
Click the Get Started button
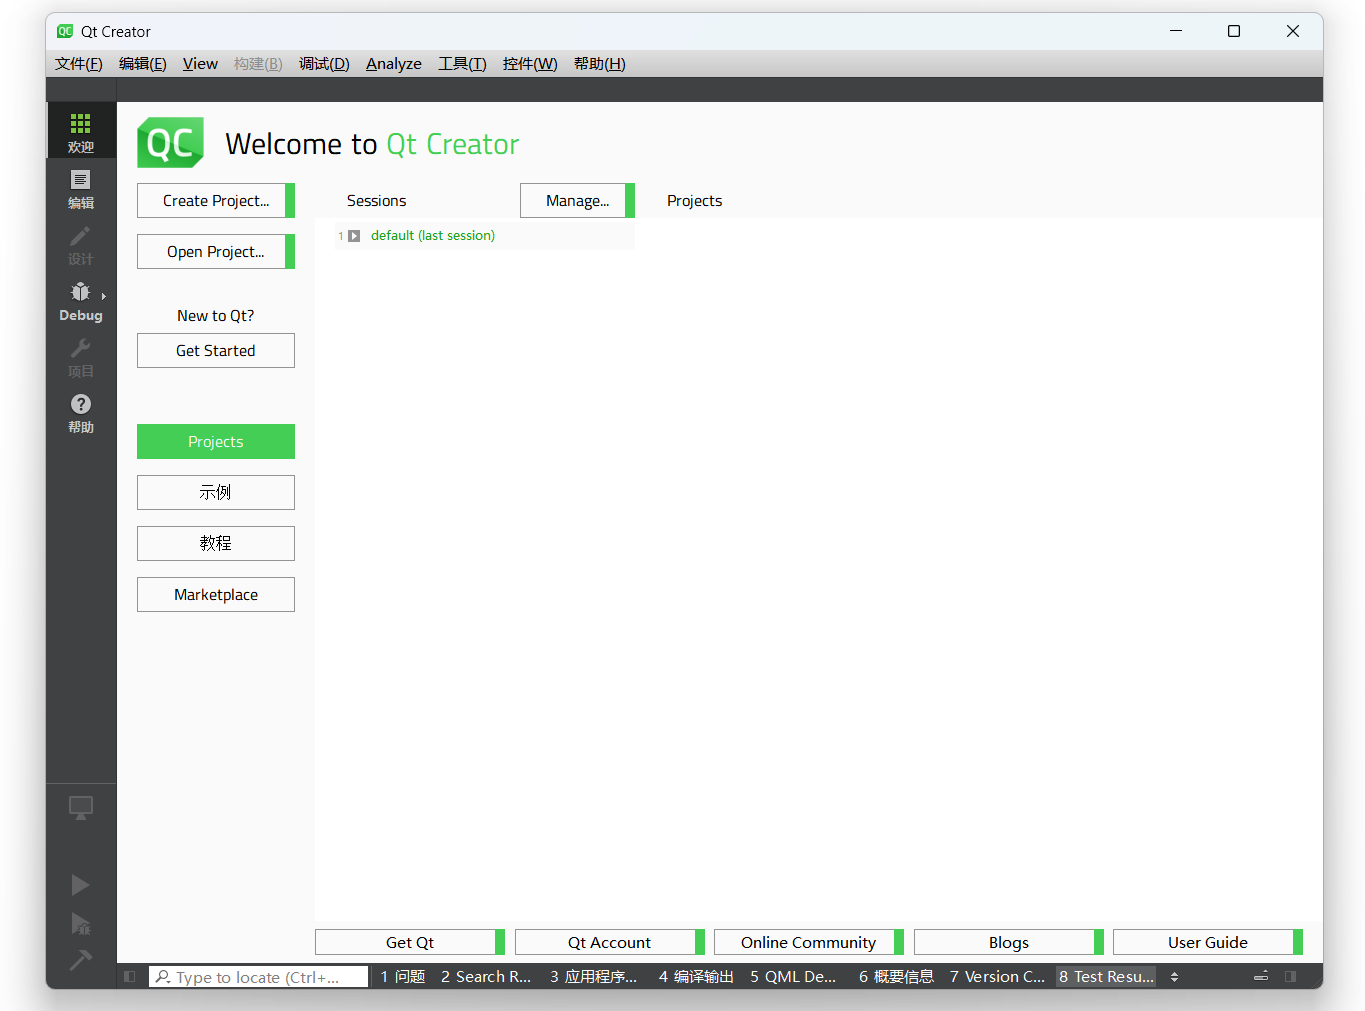216,351
